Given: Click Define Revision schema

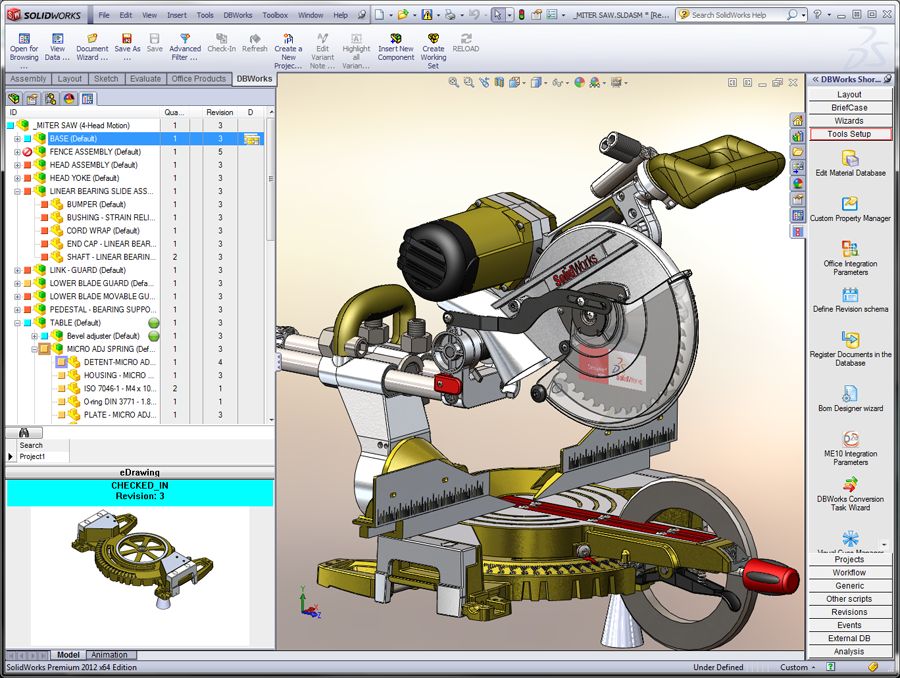Looking at the screenshot, I should (850, 300).
